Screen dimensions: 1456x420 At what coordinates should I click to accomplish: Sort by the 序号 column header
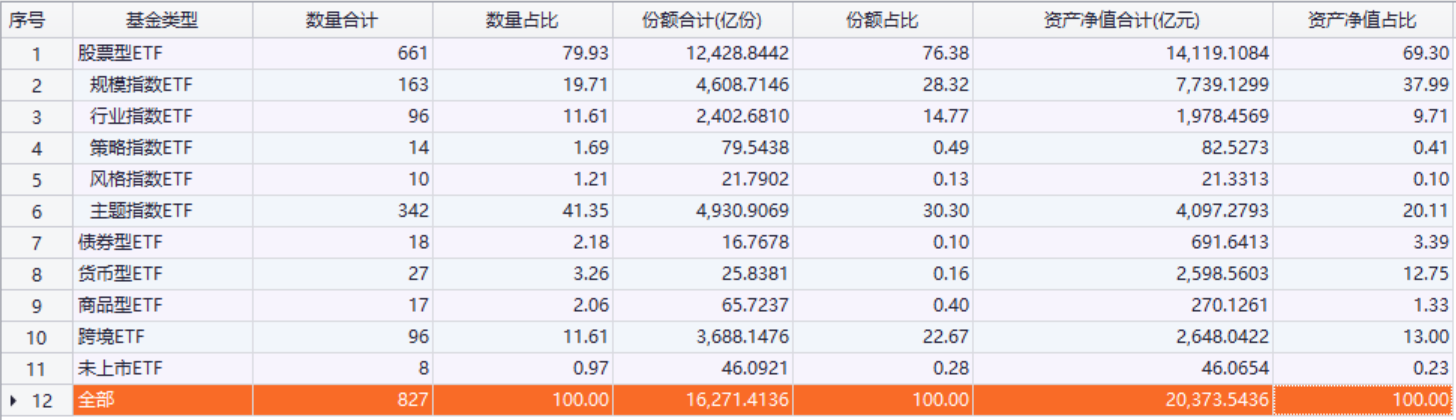(x=27, y=20)
